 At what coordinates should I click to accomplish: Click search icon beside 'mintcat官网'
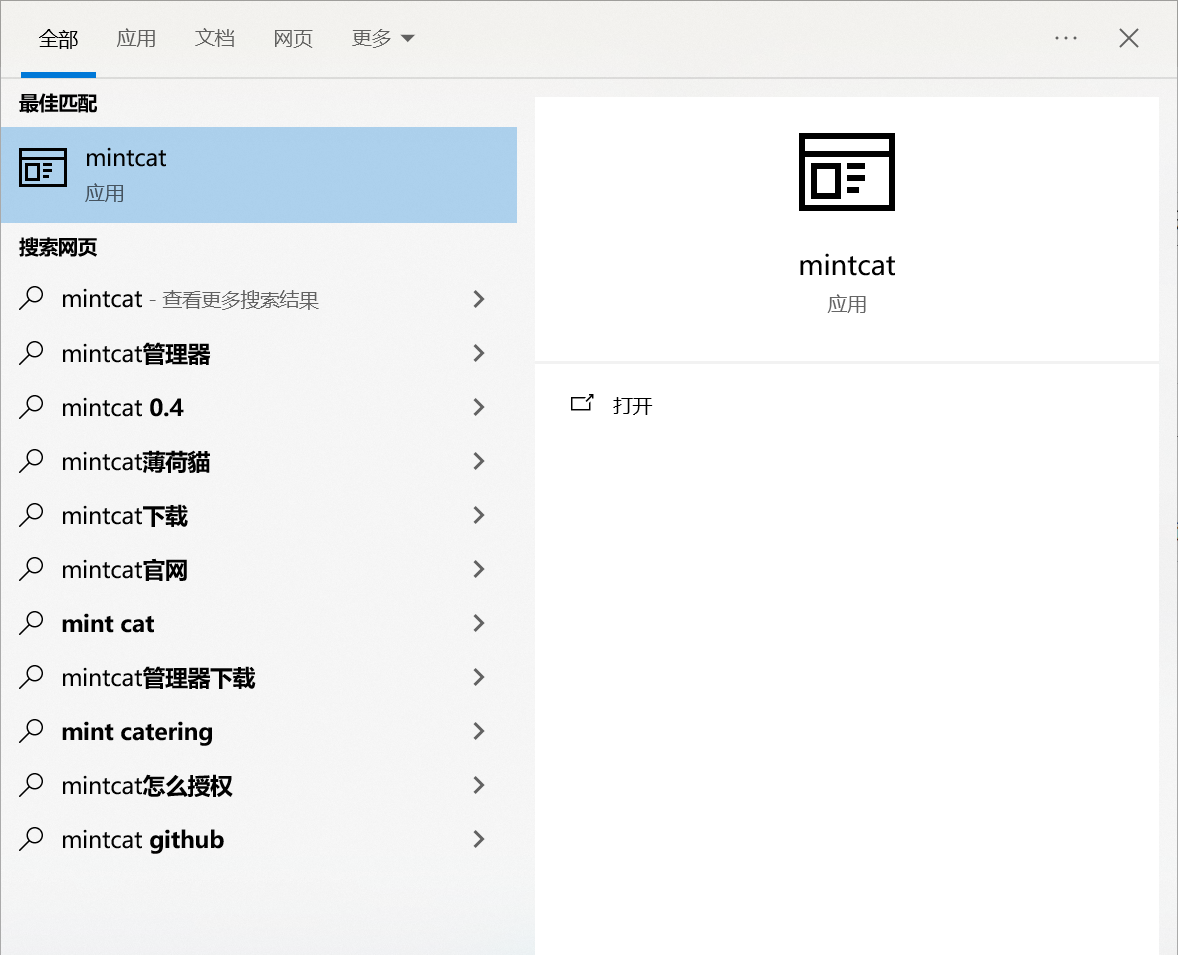(x=32, y=569)
